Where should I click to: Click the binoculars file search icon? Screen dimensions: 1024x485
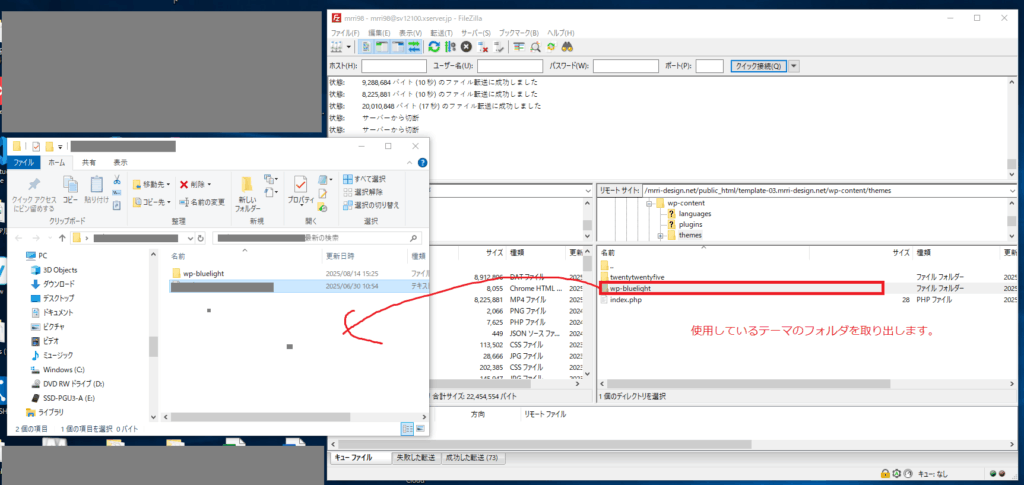coord(566,46)
